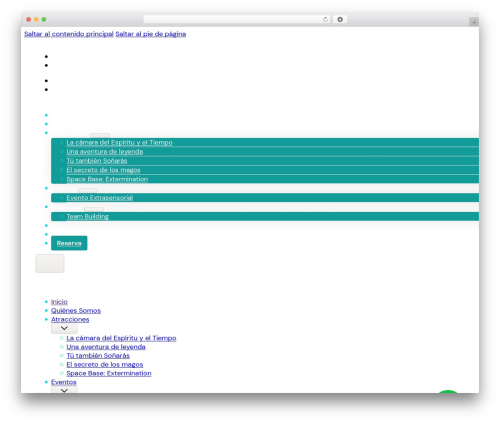The height and width of the screenshot is (423, 500).
Task: Click the browser address bar
Action: 236,19
